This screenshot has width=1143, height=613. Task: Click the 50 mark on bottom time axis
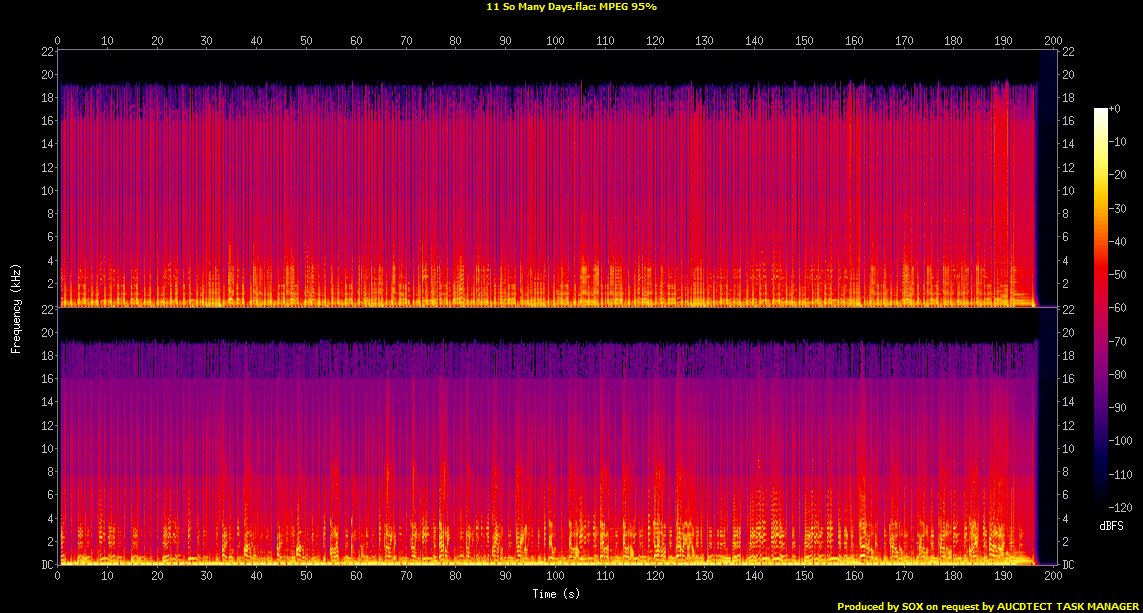click(x=306, y=576)
